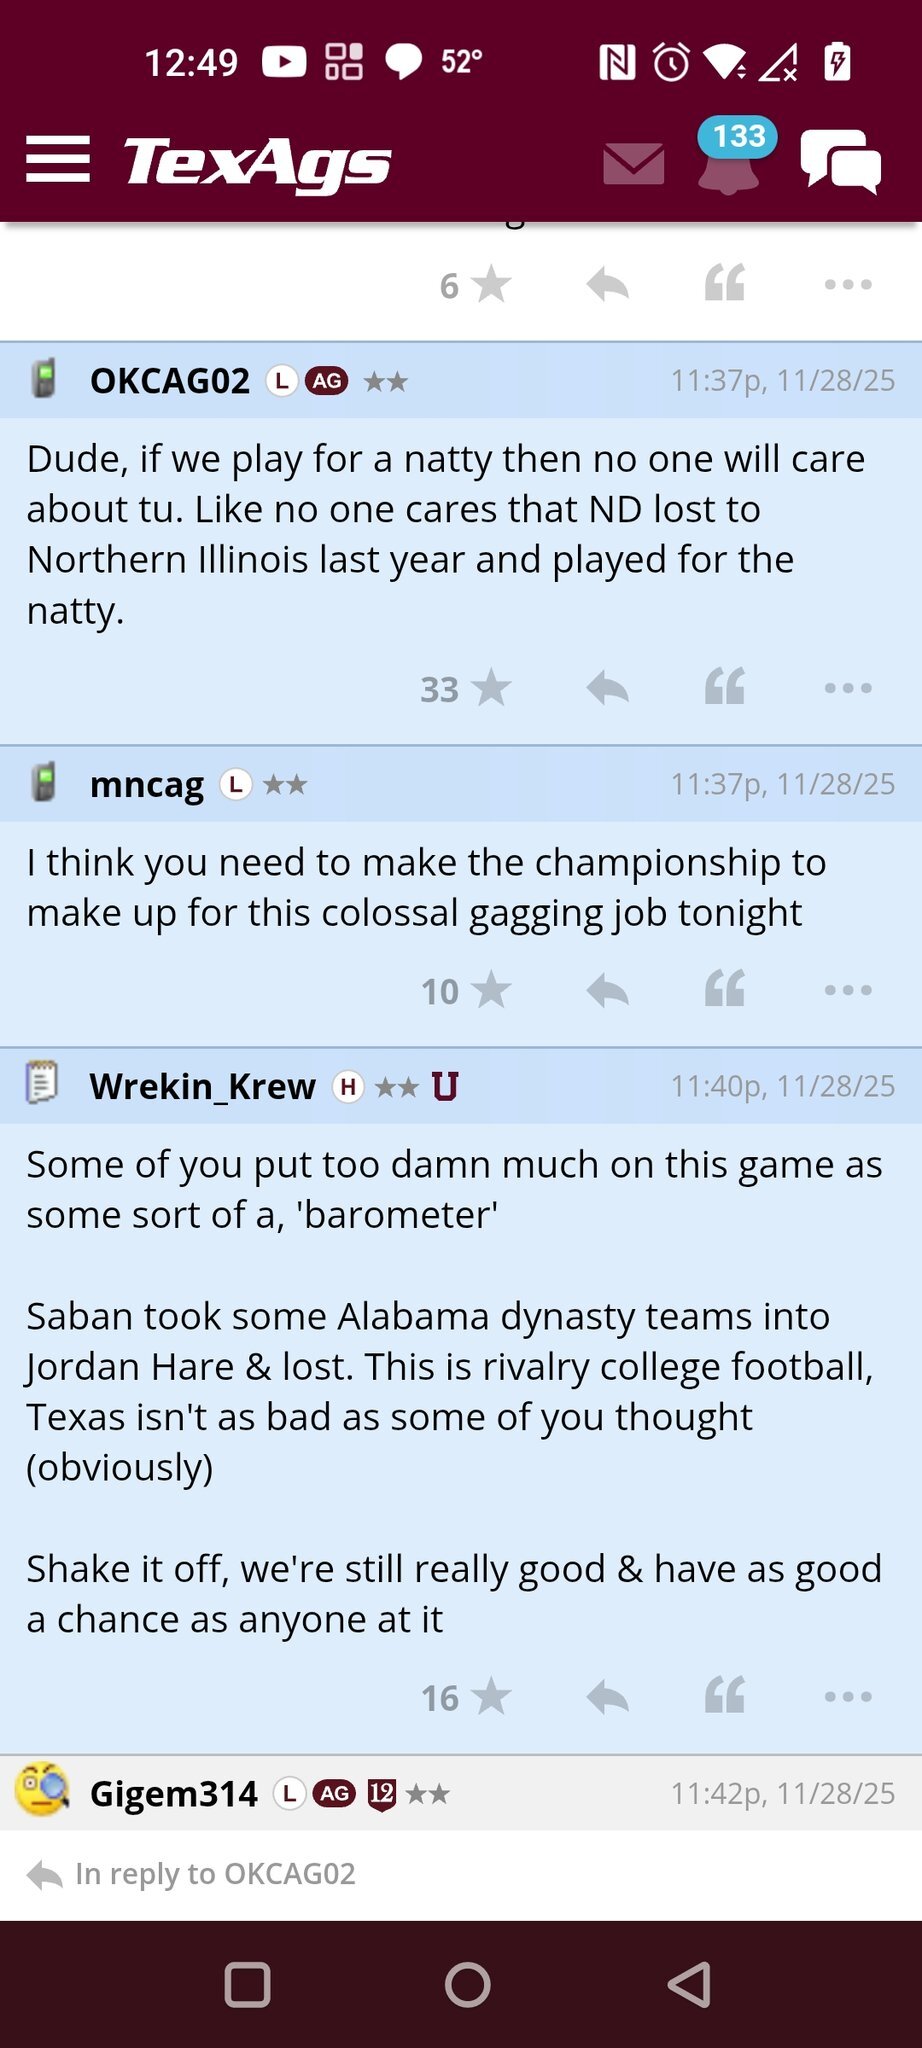Tap the TexAgs logo
Viewport: 922px width, 2048px height.
coord(257,162)
